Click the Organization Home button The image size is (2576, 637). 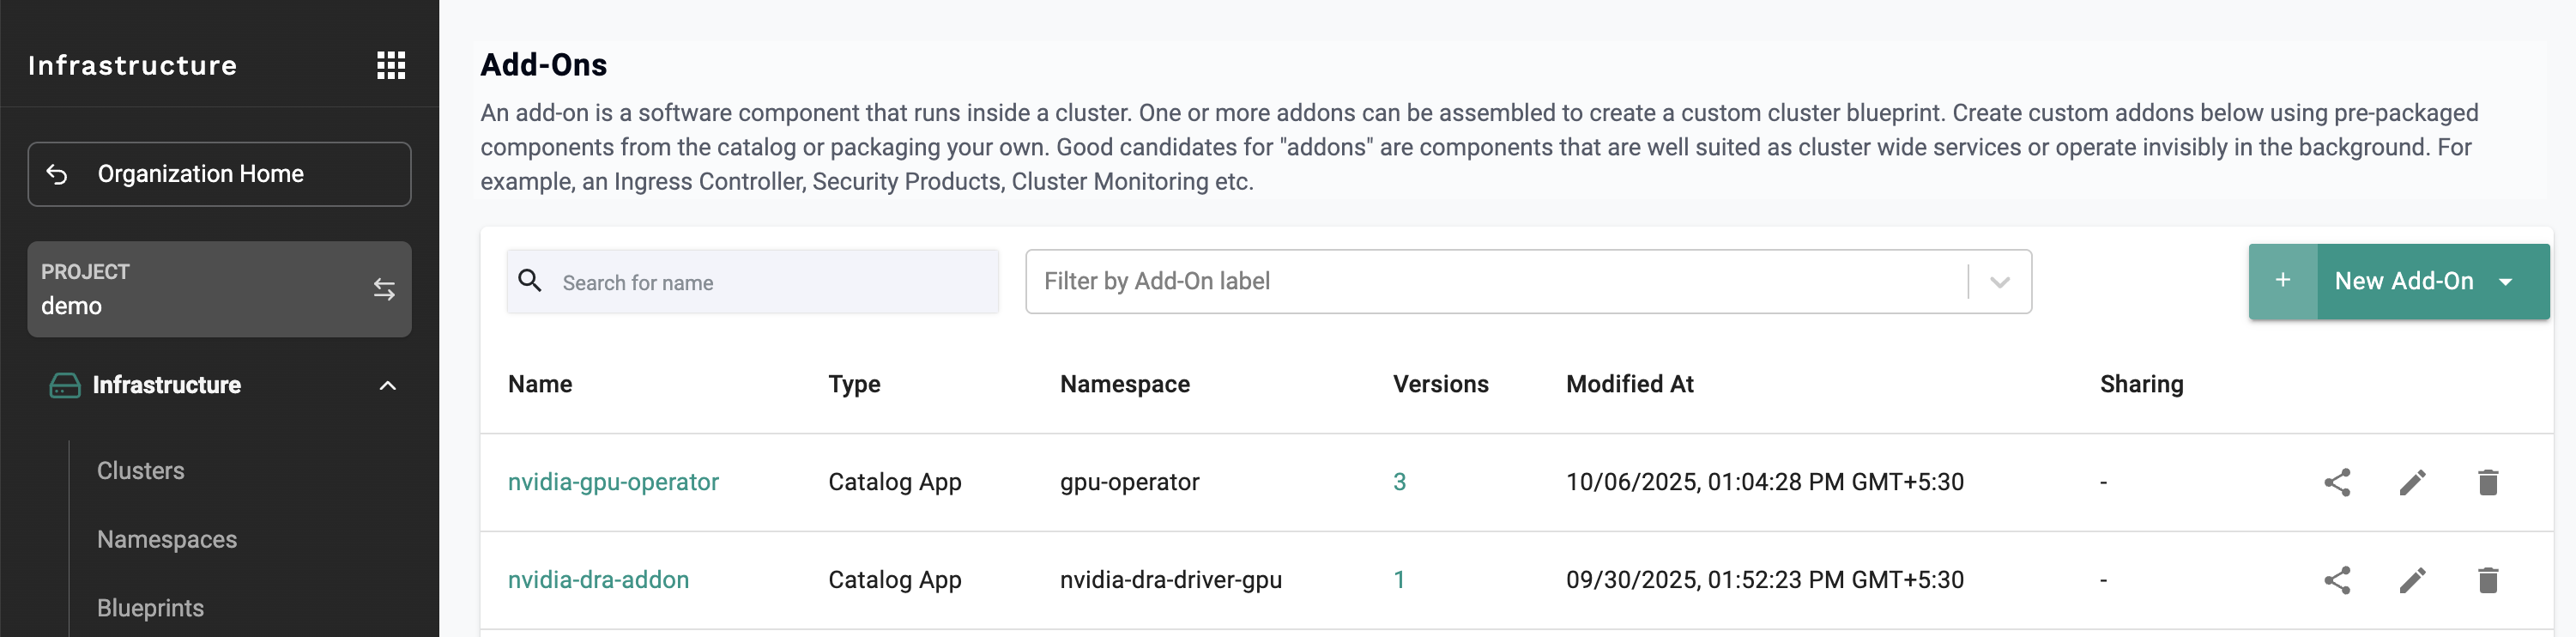point(219,174)
